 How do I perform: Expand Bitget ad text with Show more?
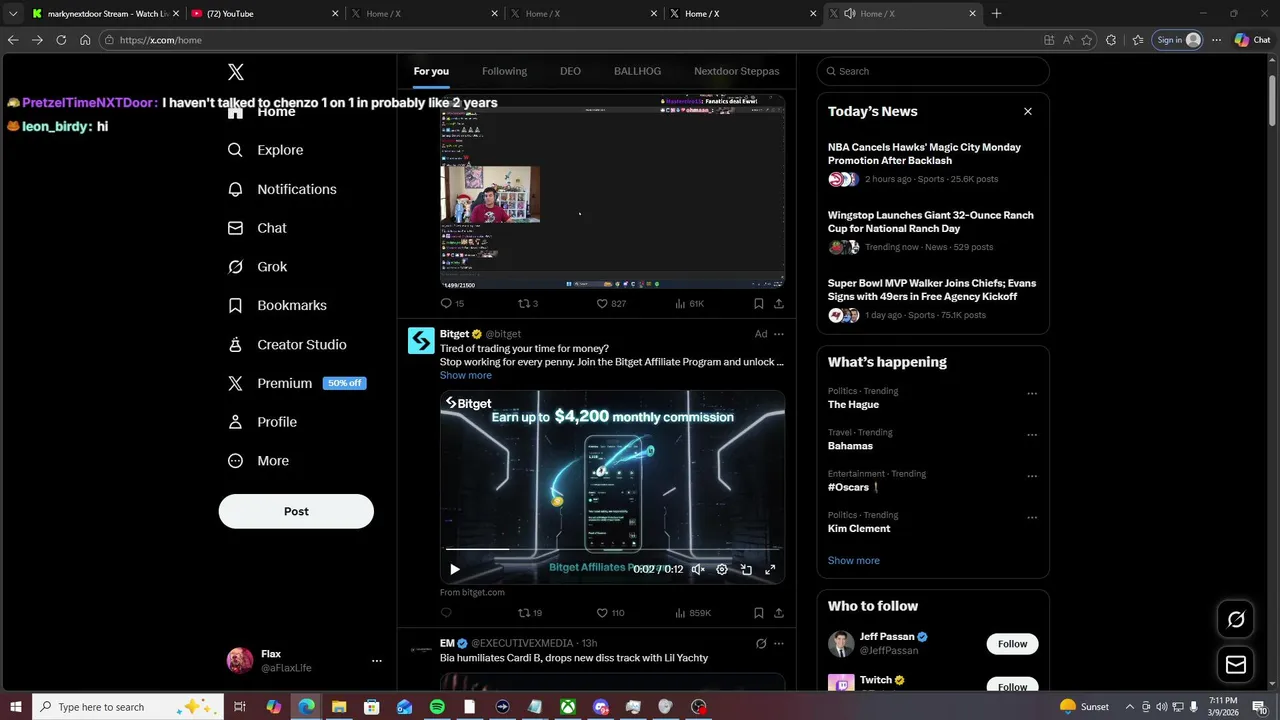click(466, 375)
